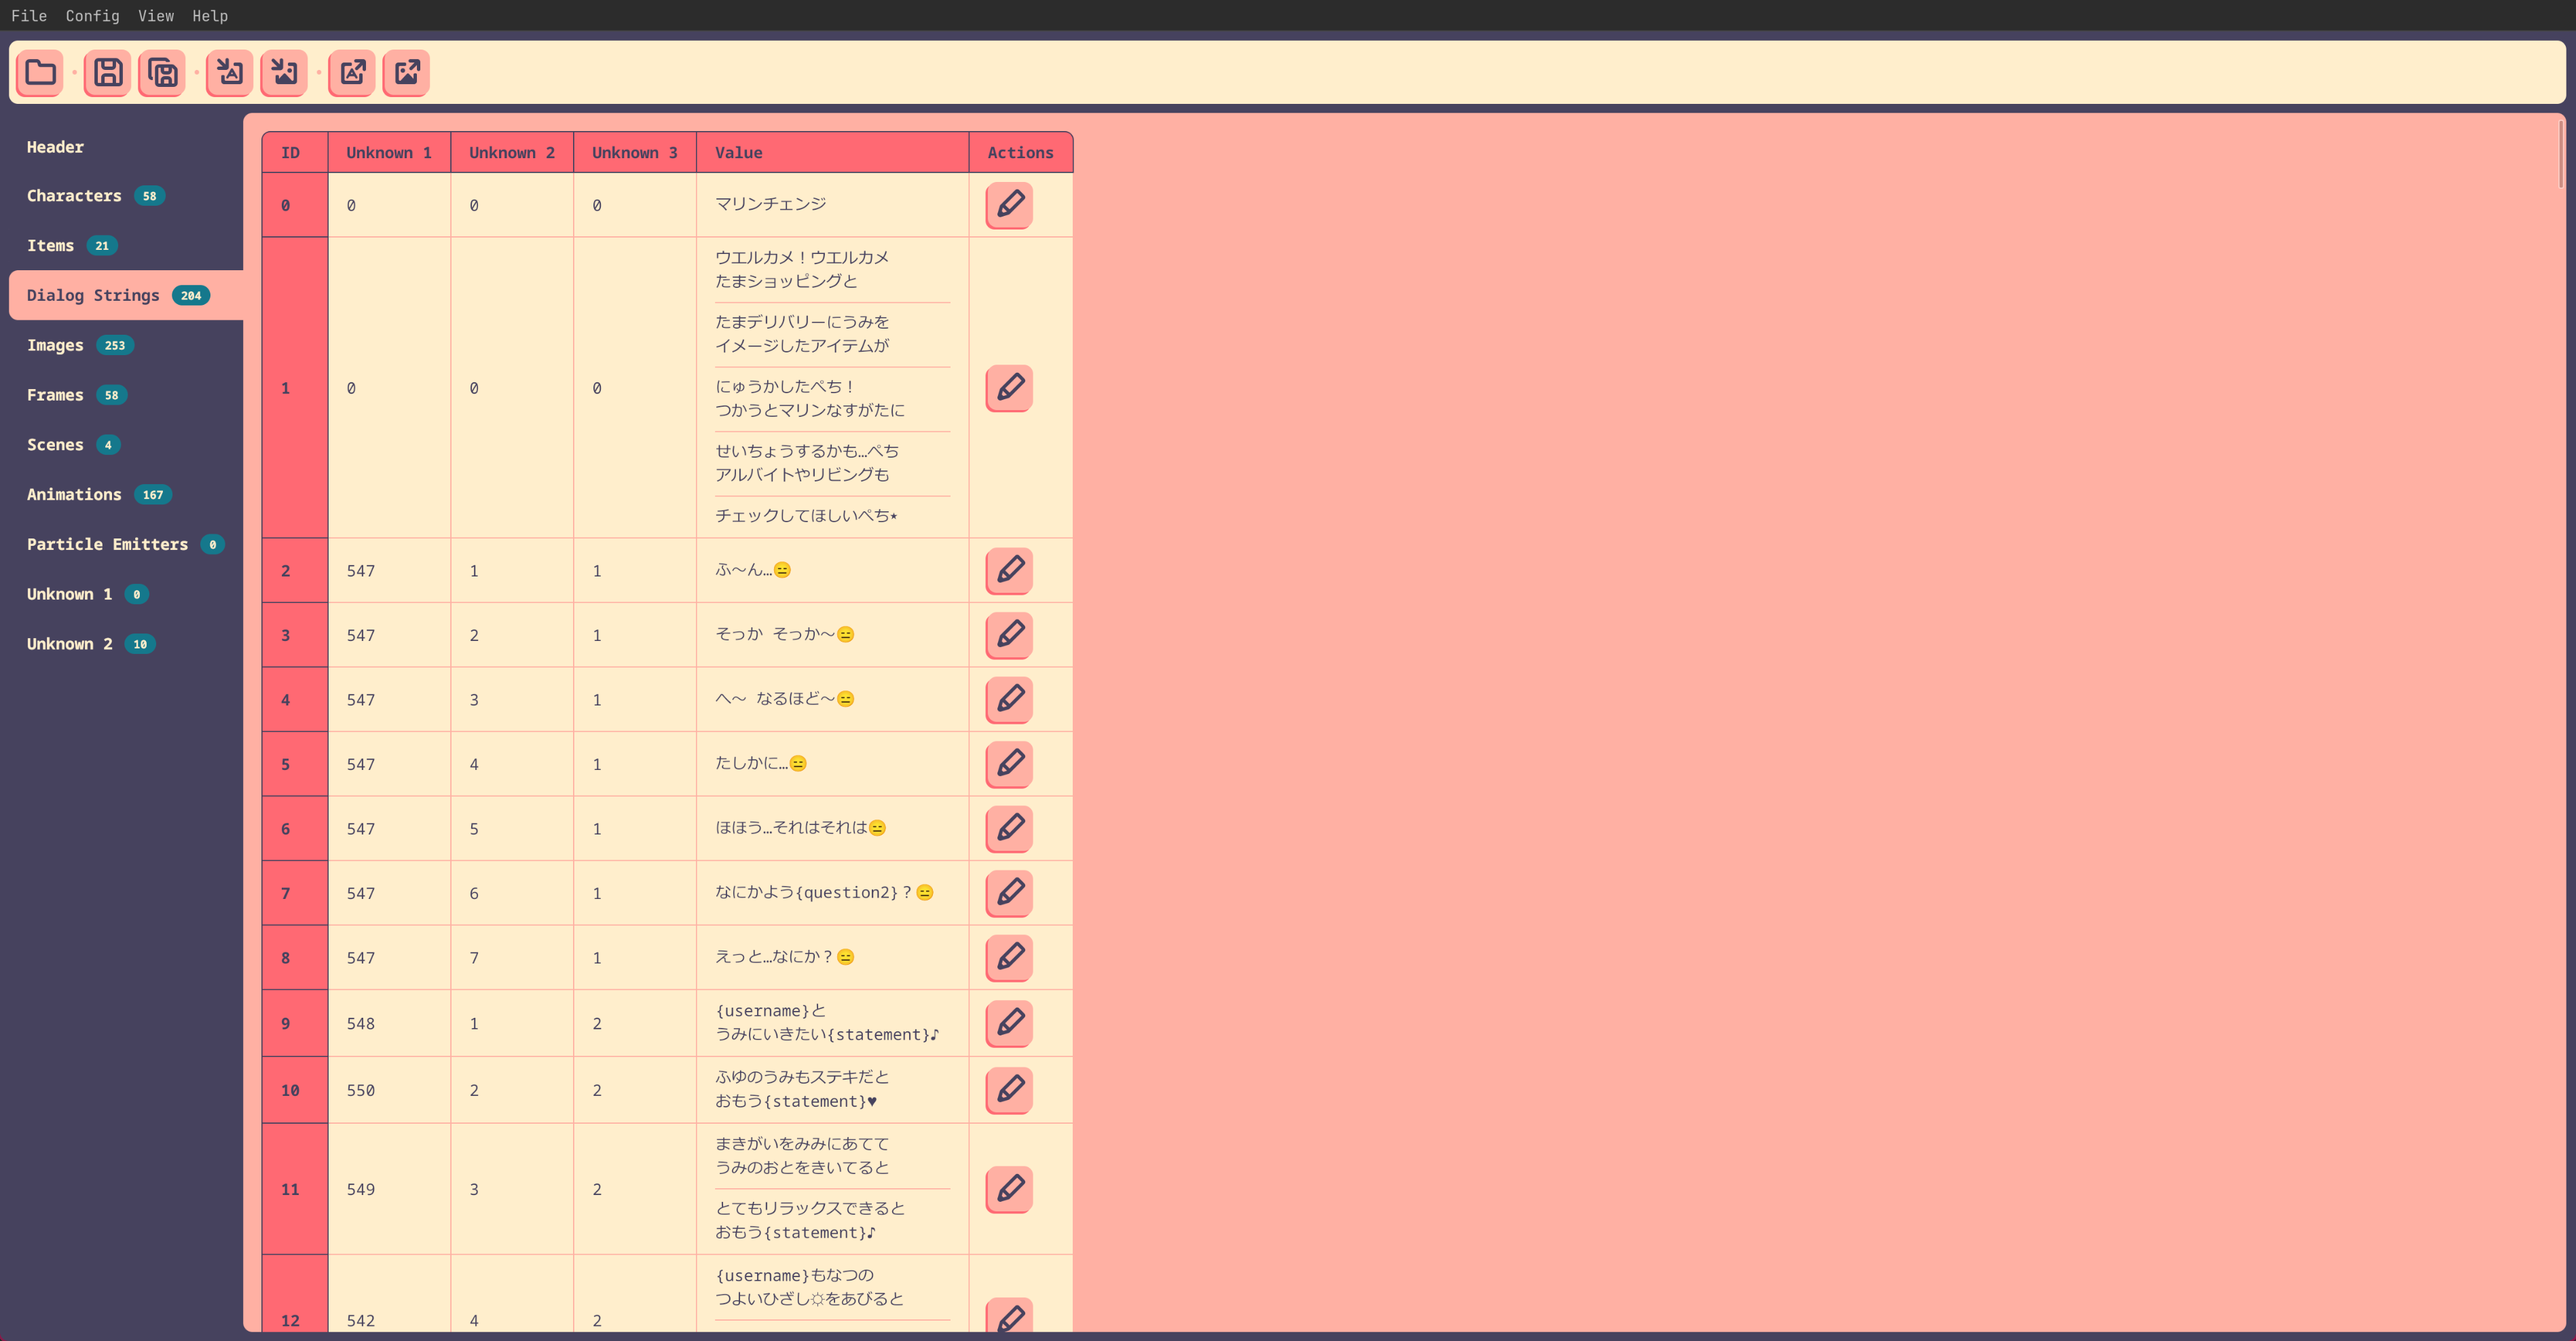Image resolution: width=2576 pixels, height=1341 pixels.
Task: Click the Import strings icon
Action: click(230, 72)
